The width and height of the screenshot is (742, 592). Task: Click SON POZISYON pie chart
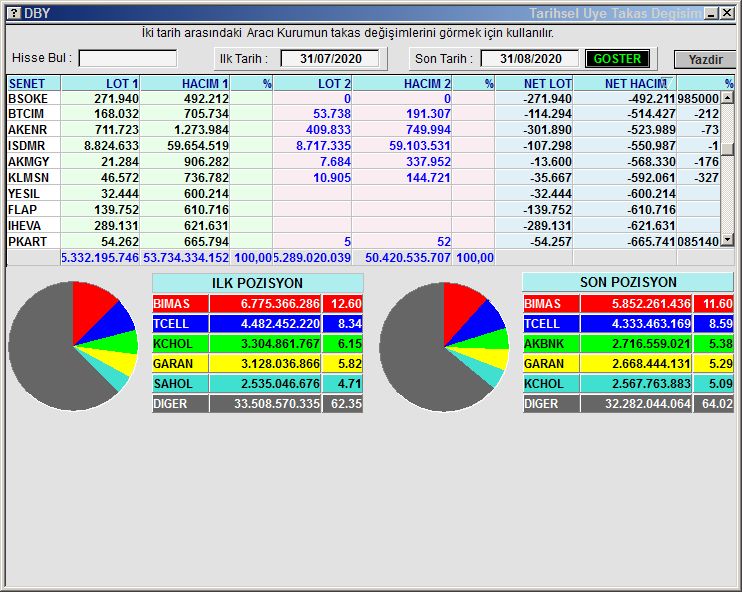pos(444,346)
